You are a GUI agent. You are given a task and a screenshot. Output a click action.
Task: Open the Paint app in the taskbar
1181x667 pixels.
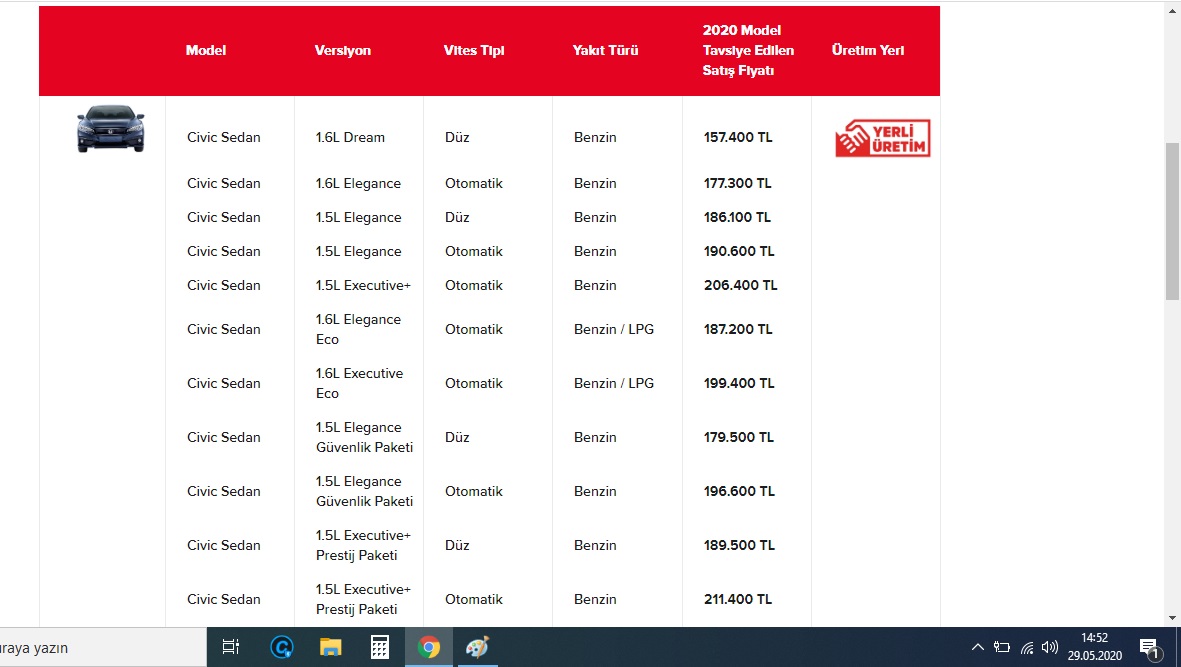pos(478,647)
